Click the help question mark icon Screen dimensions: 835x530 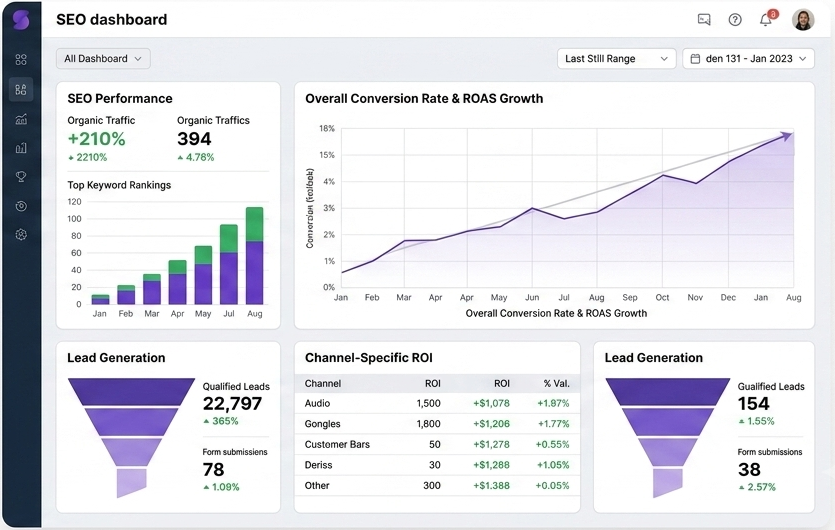click(x=735, y=20)
